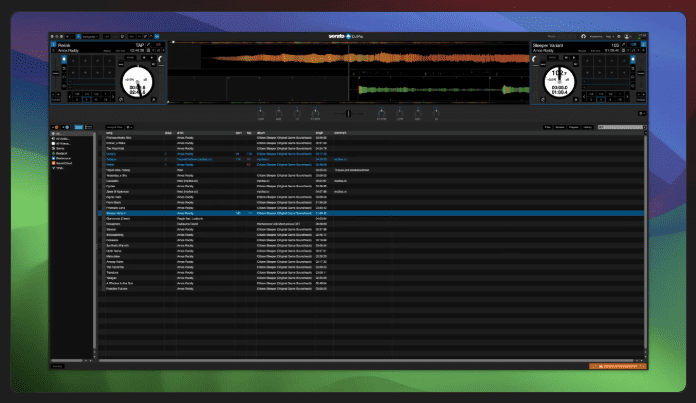Click the music note key icon on deck 2

tap(633, 51)
